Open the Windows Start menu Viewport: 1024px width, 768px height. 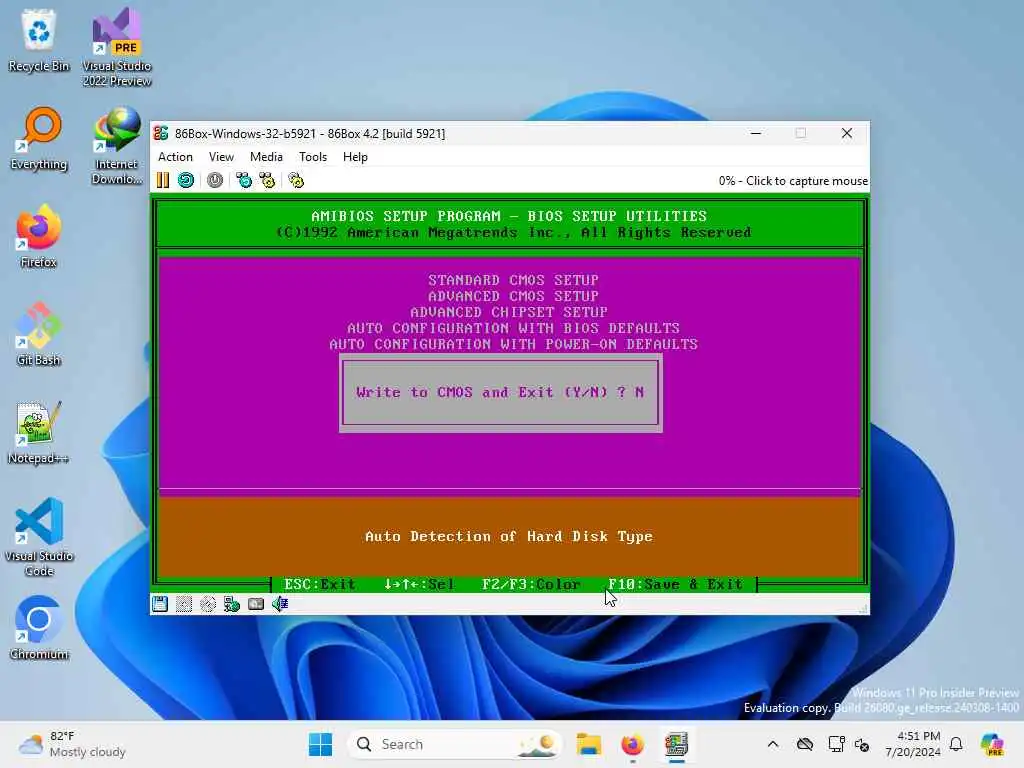320,744
